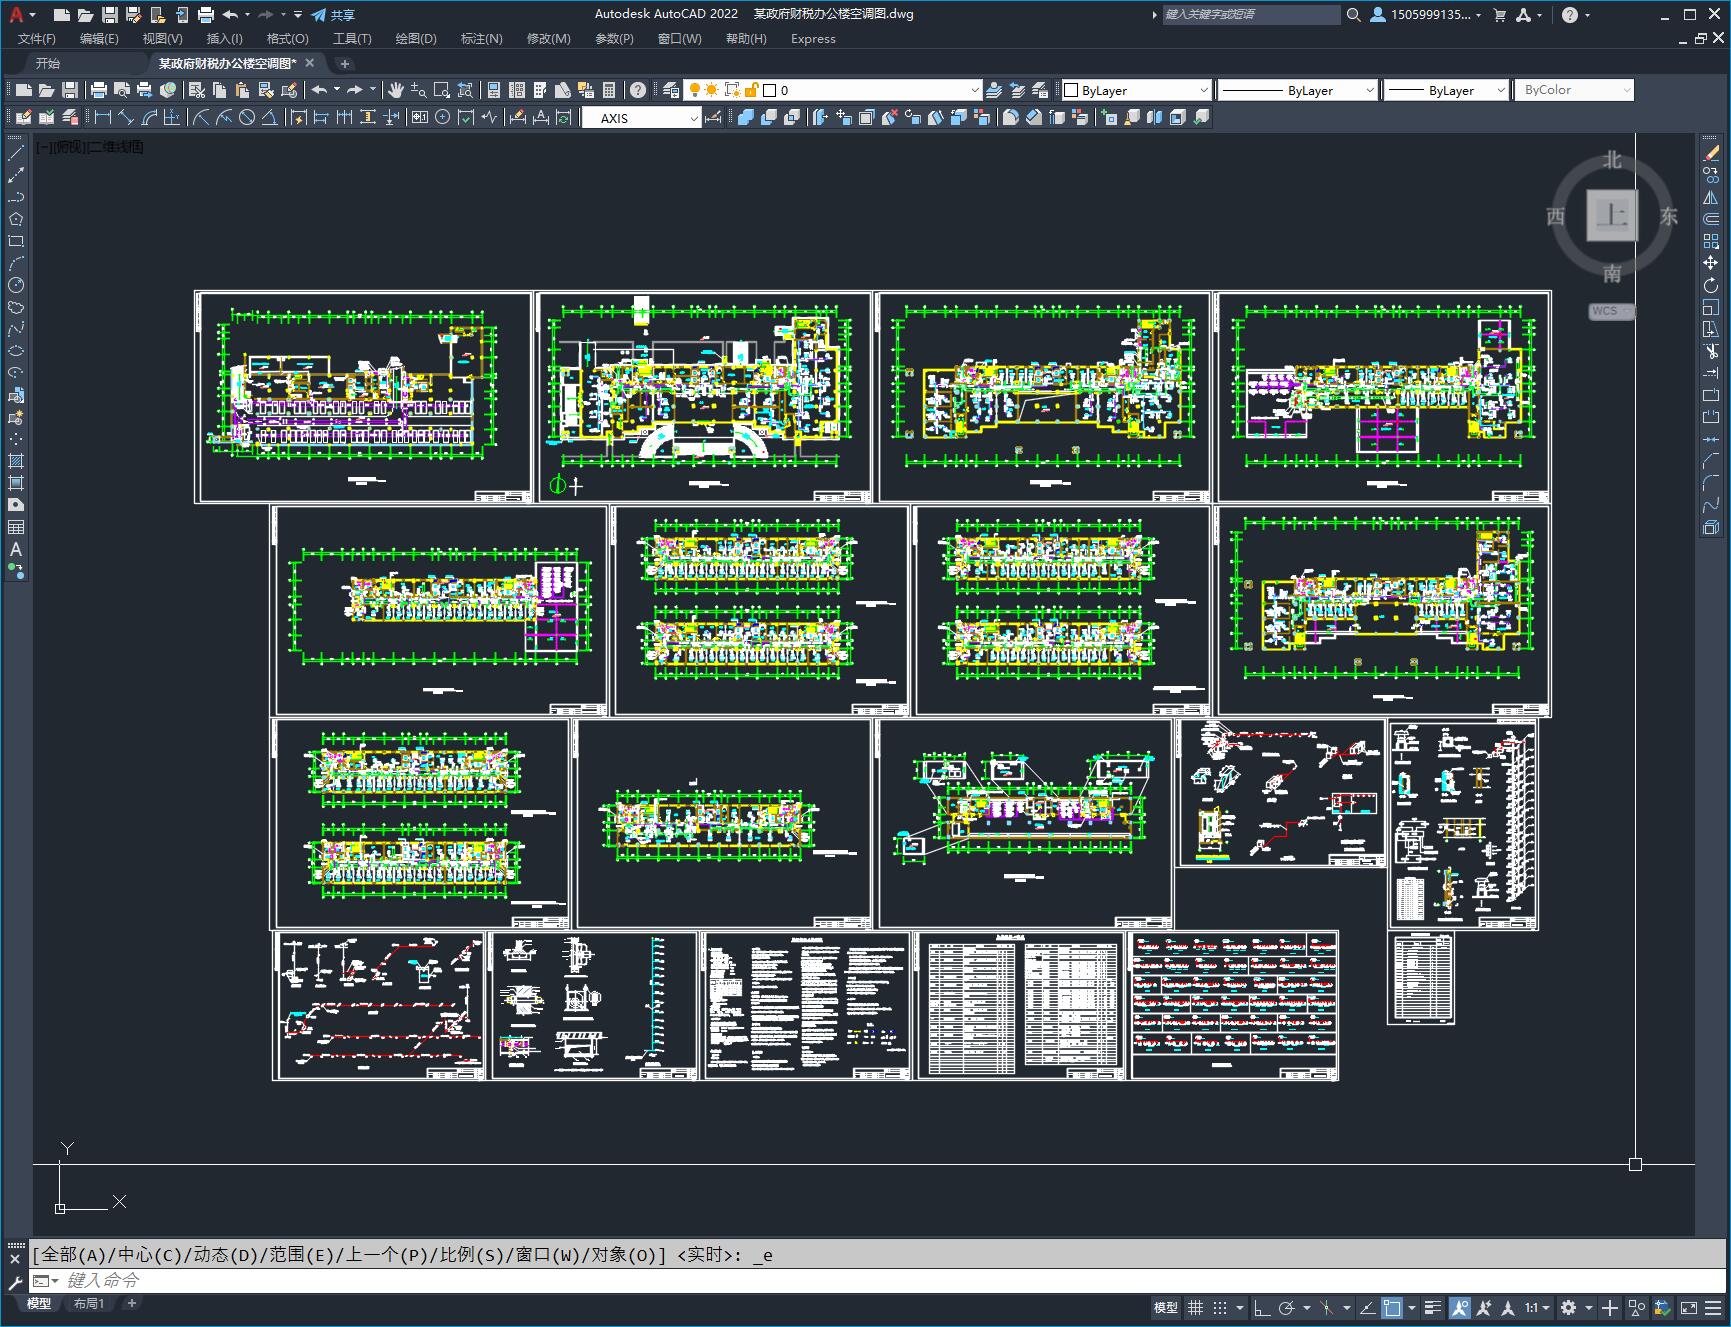
Task: Select the Diameter dimension tool
Action: (x=247, y=117)
